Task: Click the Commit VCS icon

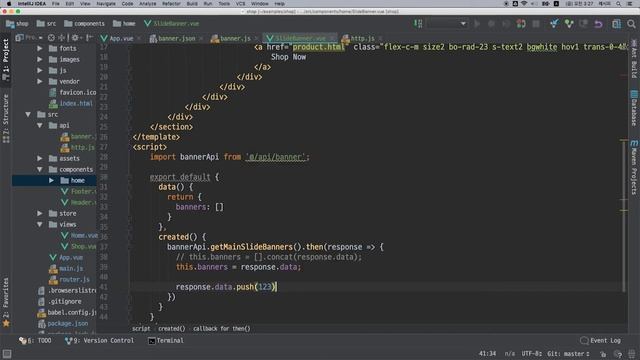Action: click(x=569, y=24)
